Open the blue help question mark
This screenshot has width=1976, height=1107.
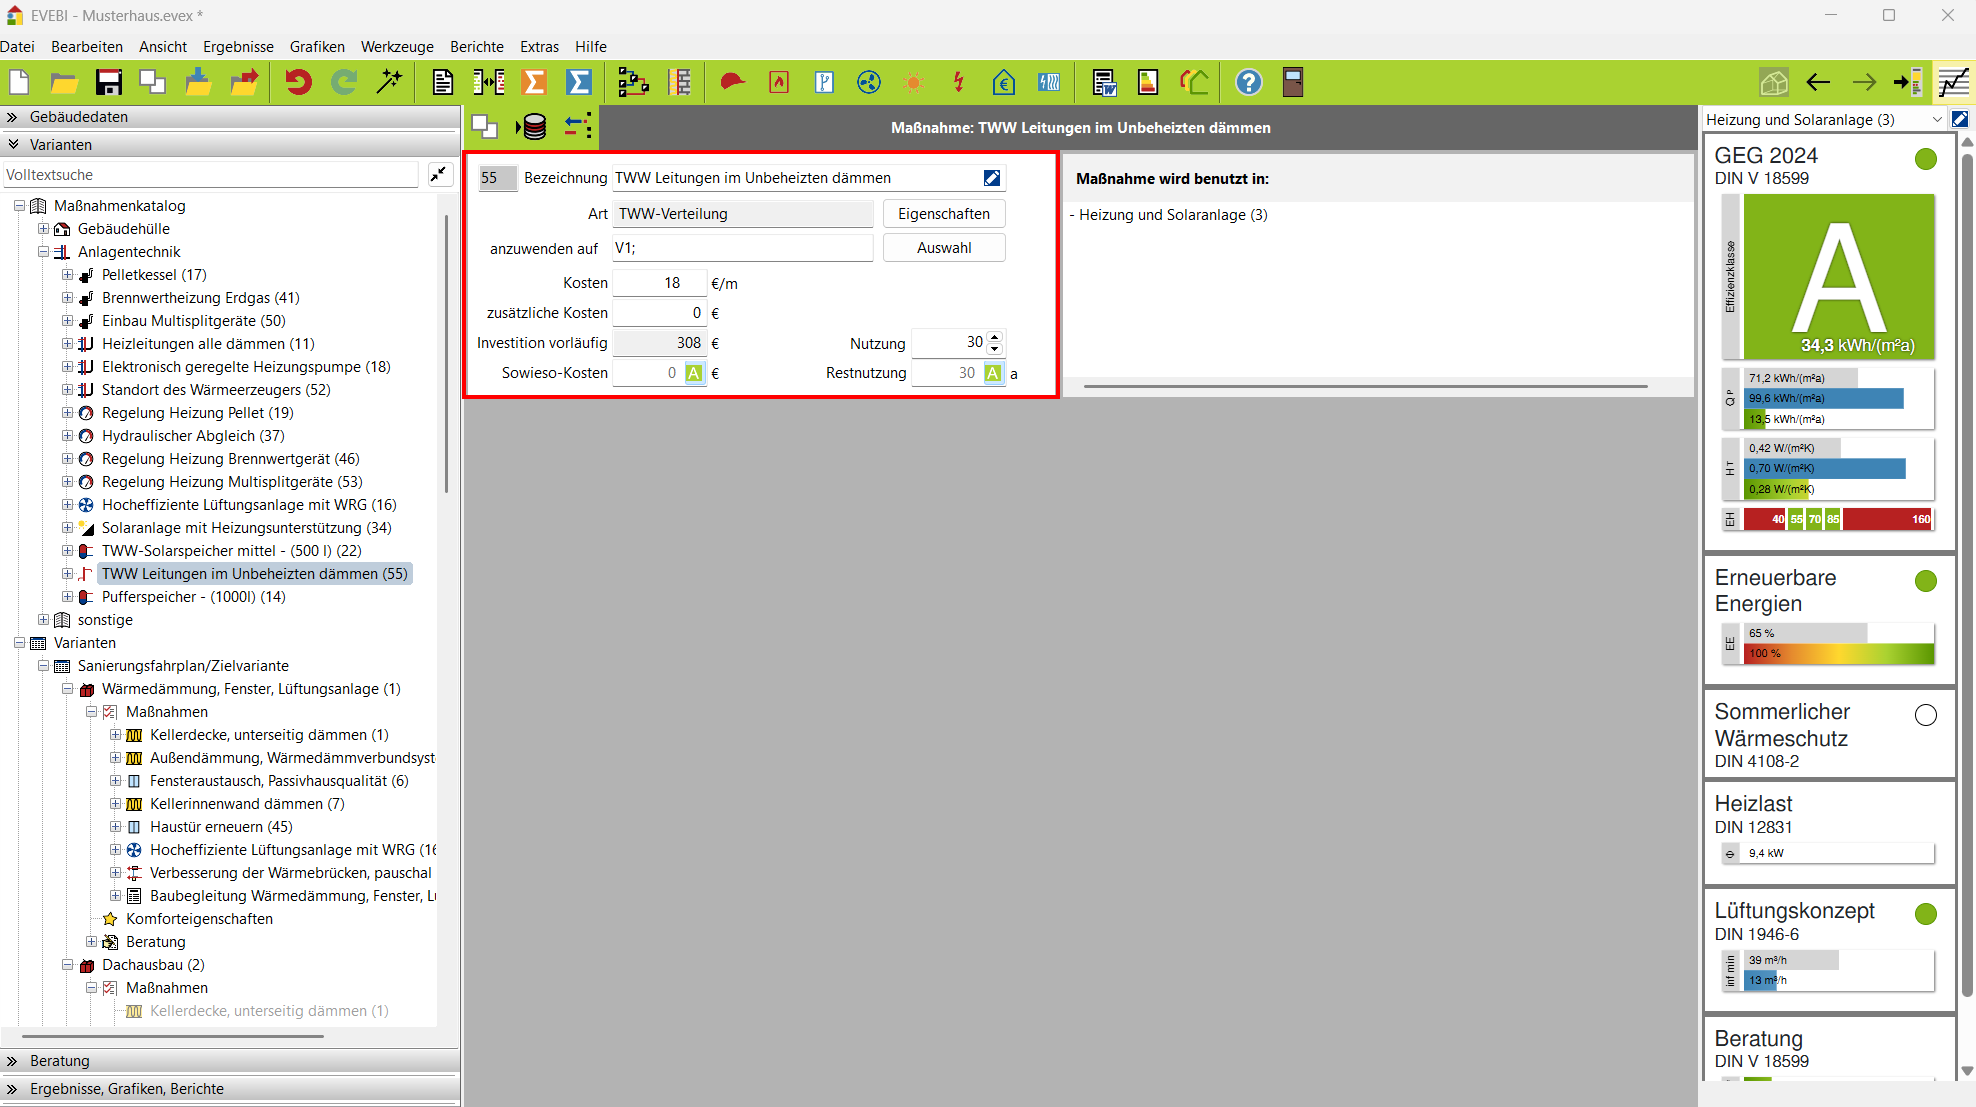point(1248,82)
